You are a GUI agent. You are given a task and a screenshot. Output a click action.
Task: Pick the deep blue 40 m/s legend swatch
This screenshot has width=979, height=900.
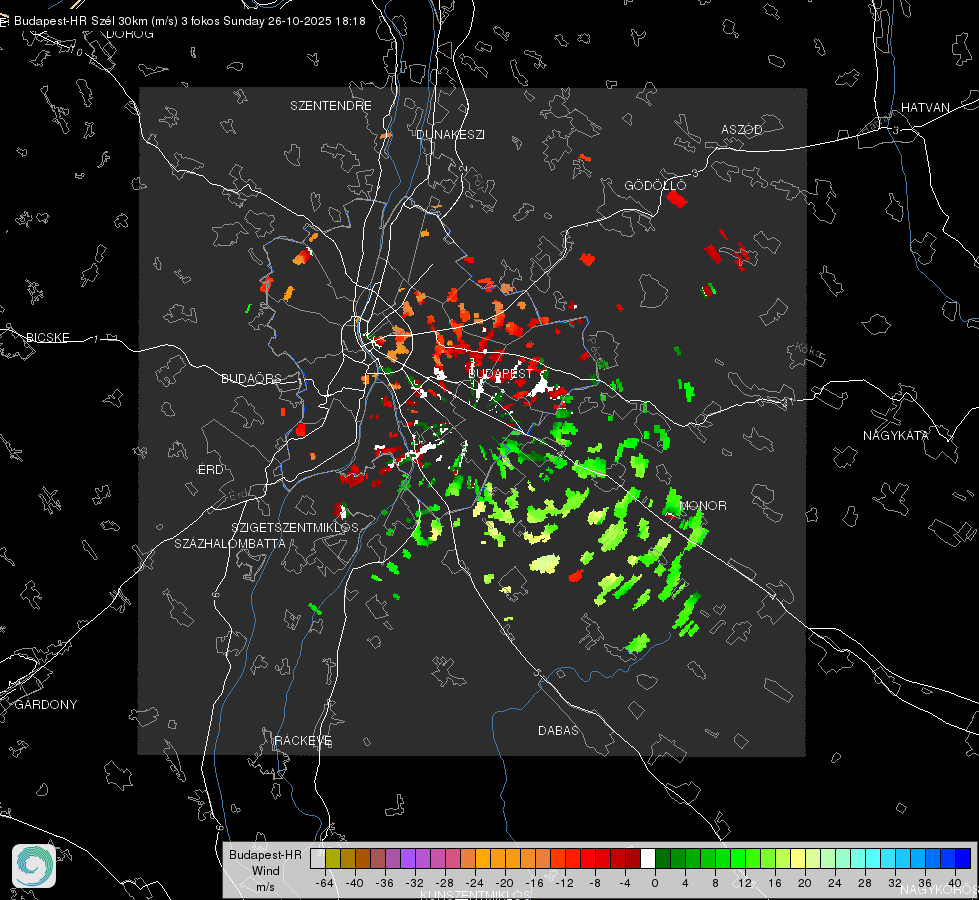point(963,858)
